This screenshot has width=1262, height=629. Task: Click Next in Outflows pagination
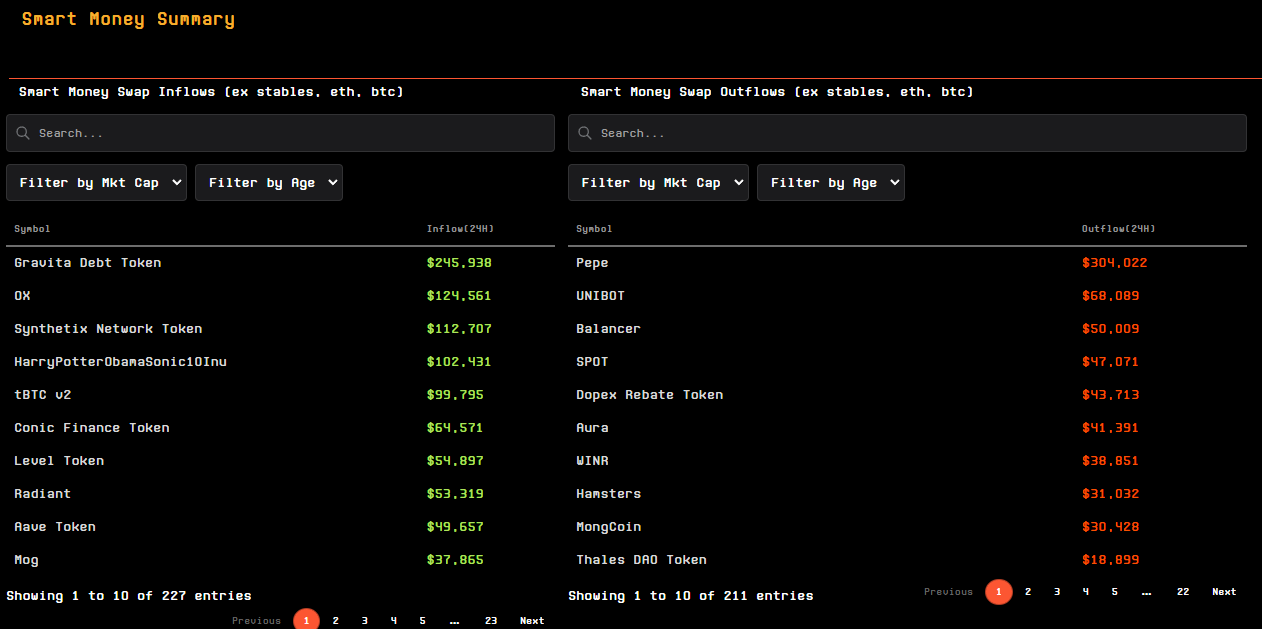[x=1224, y=592]
